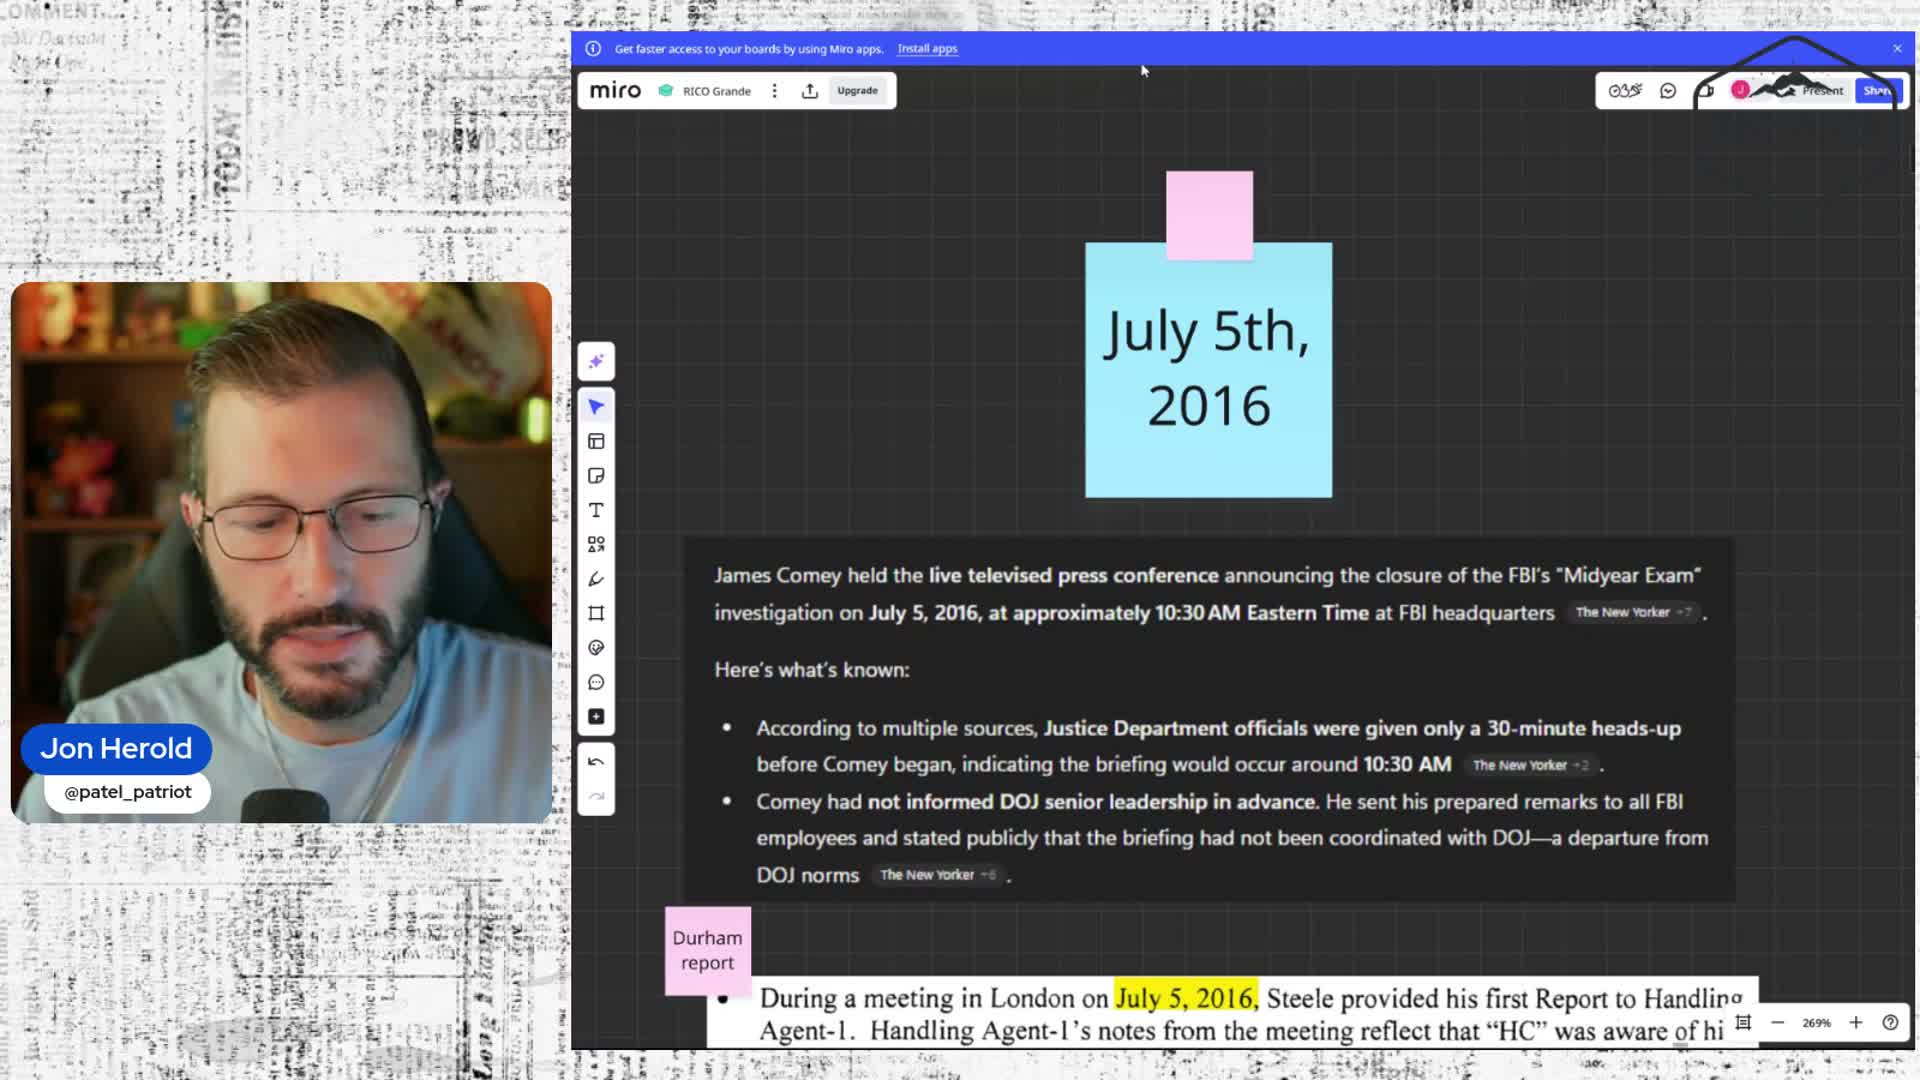
Task: Open Miro AI sparkle tool
Action: click(x=596, y=362)
